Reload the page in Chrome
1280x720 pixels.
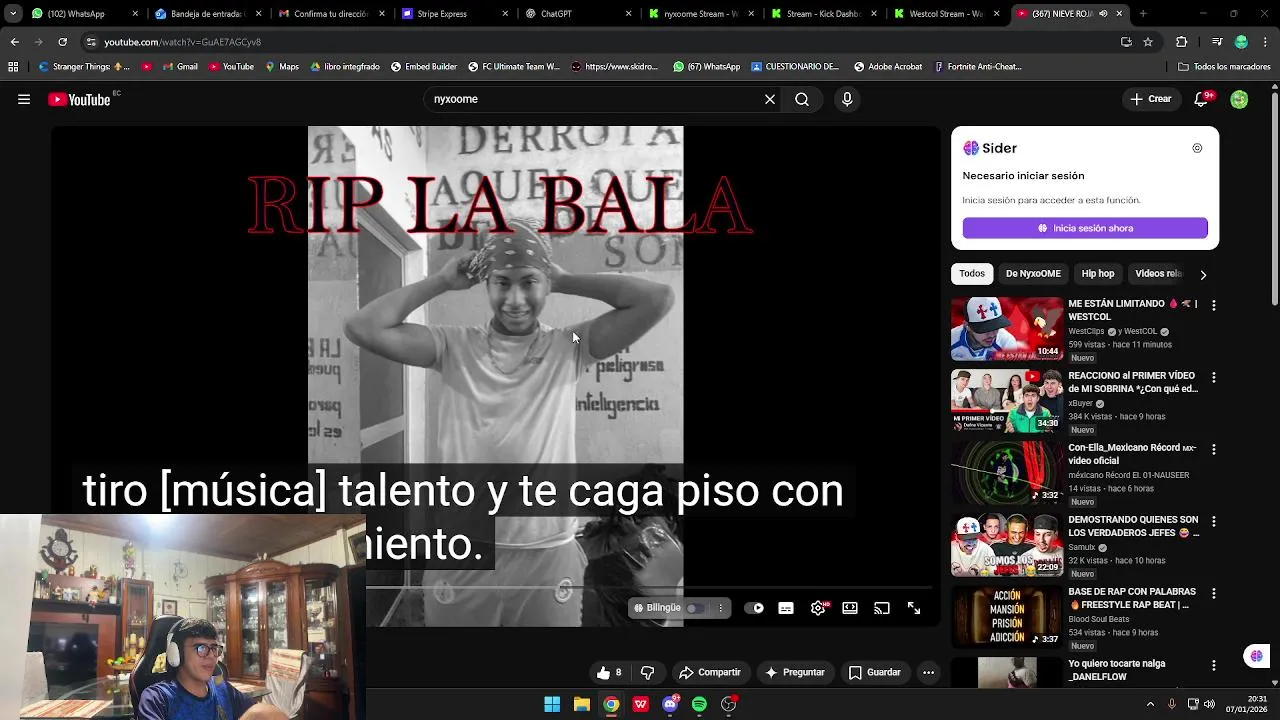[62, 42]
